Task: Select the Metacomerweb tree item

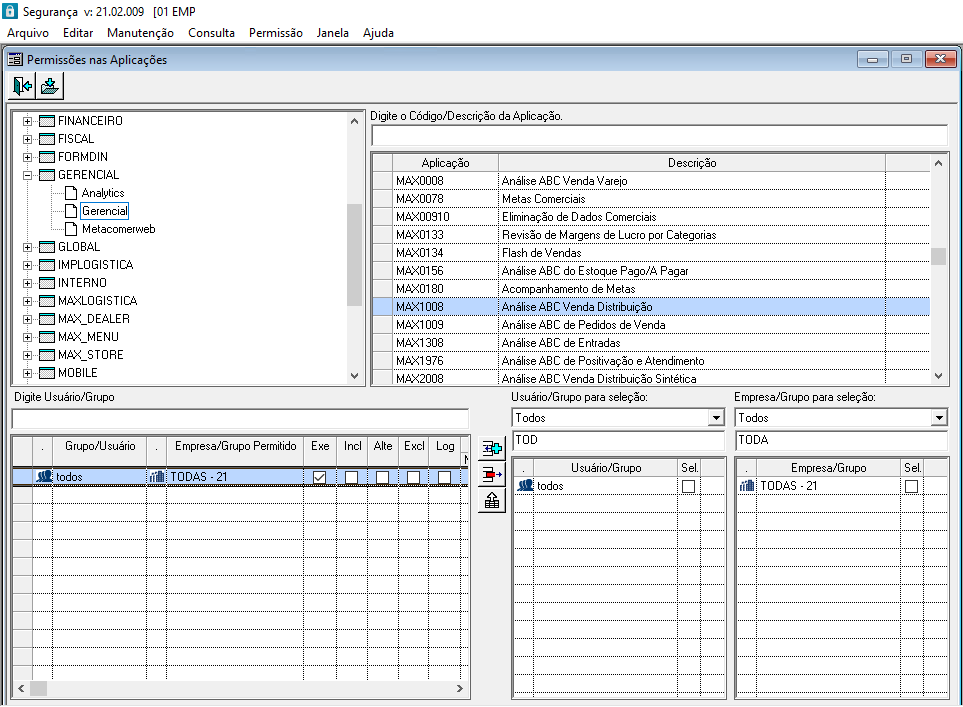Action: point(119,229)
